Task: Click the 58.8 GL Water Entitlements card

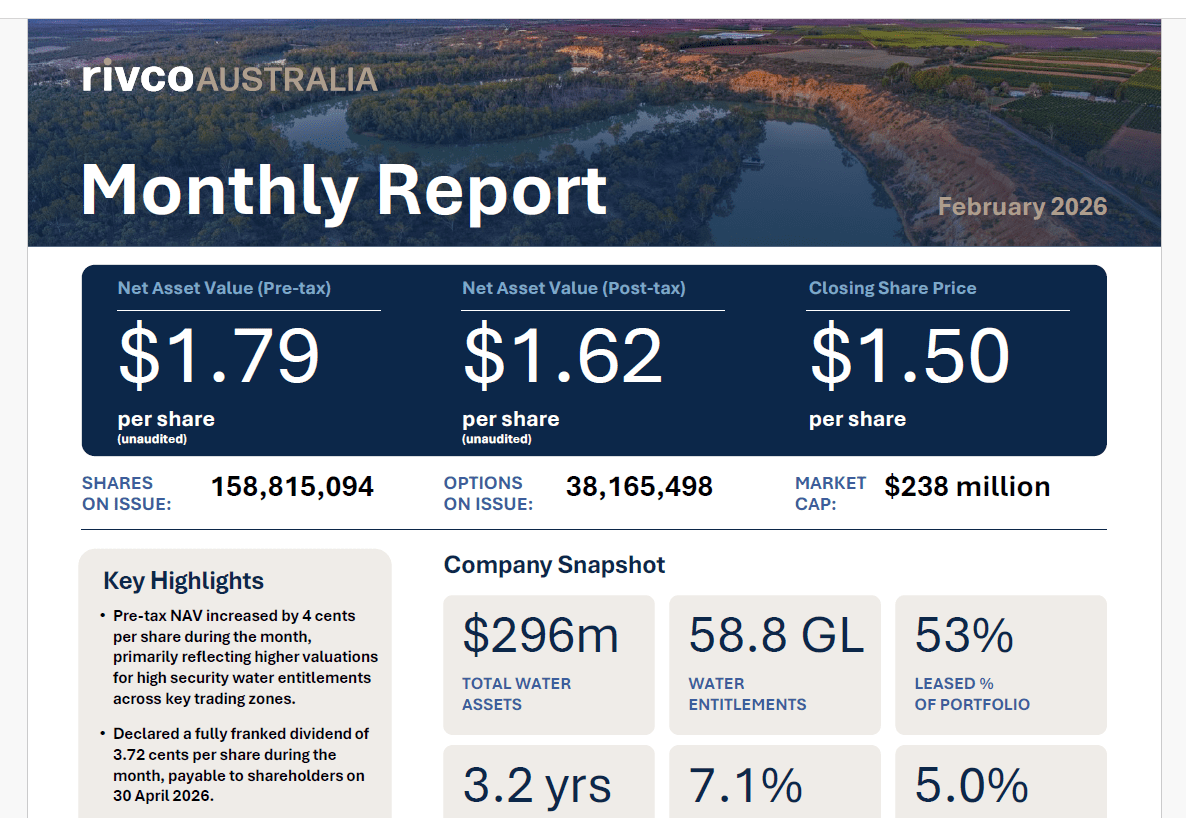Action: click(775, 664)
